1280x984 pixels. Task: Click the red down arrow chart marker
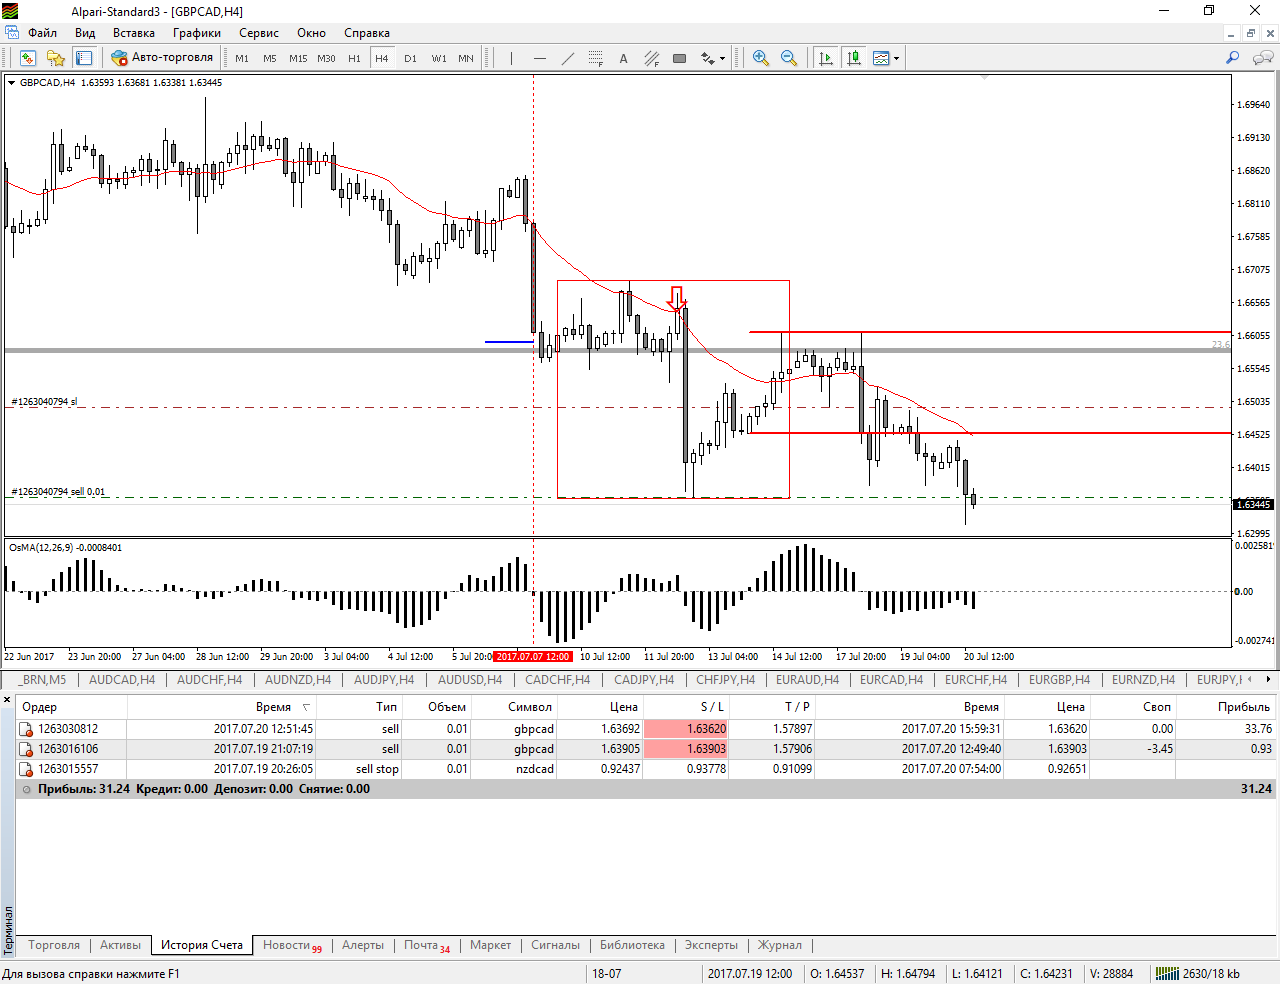677,299
